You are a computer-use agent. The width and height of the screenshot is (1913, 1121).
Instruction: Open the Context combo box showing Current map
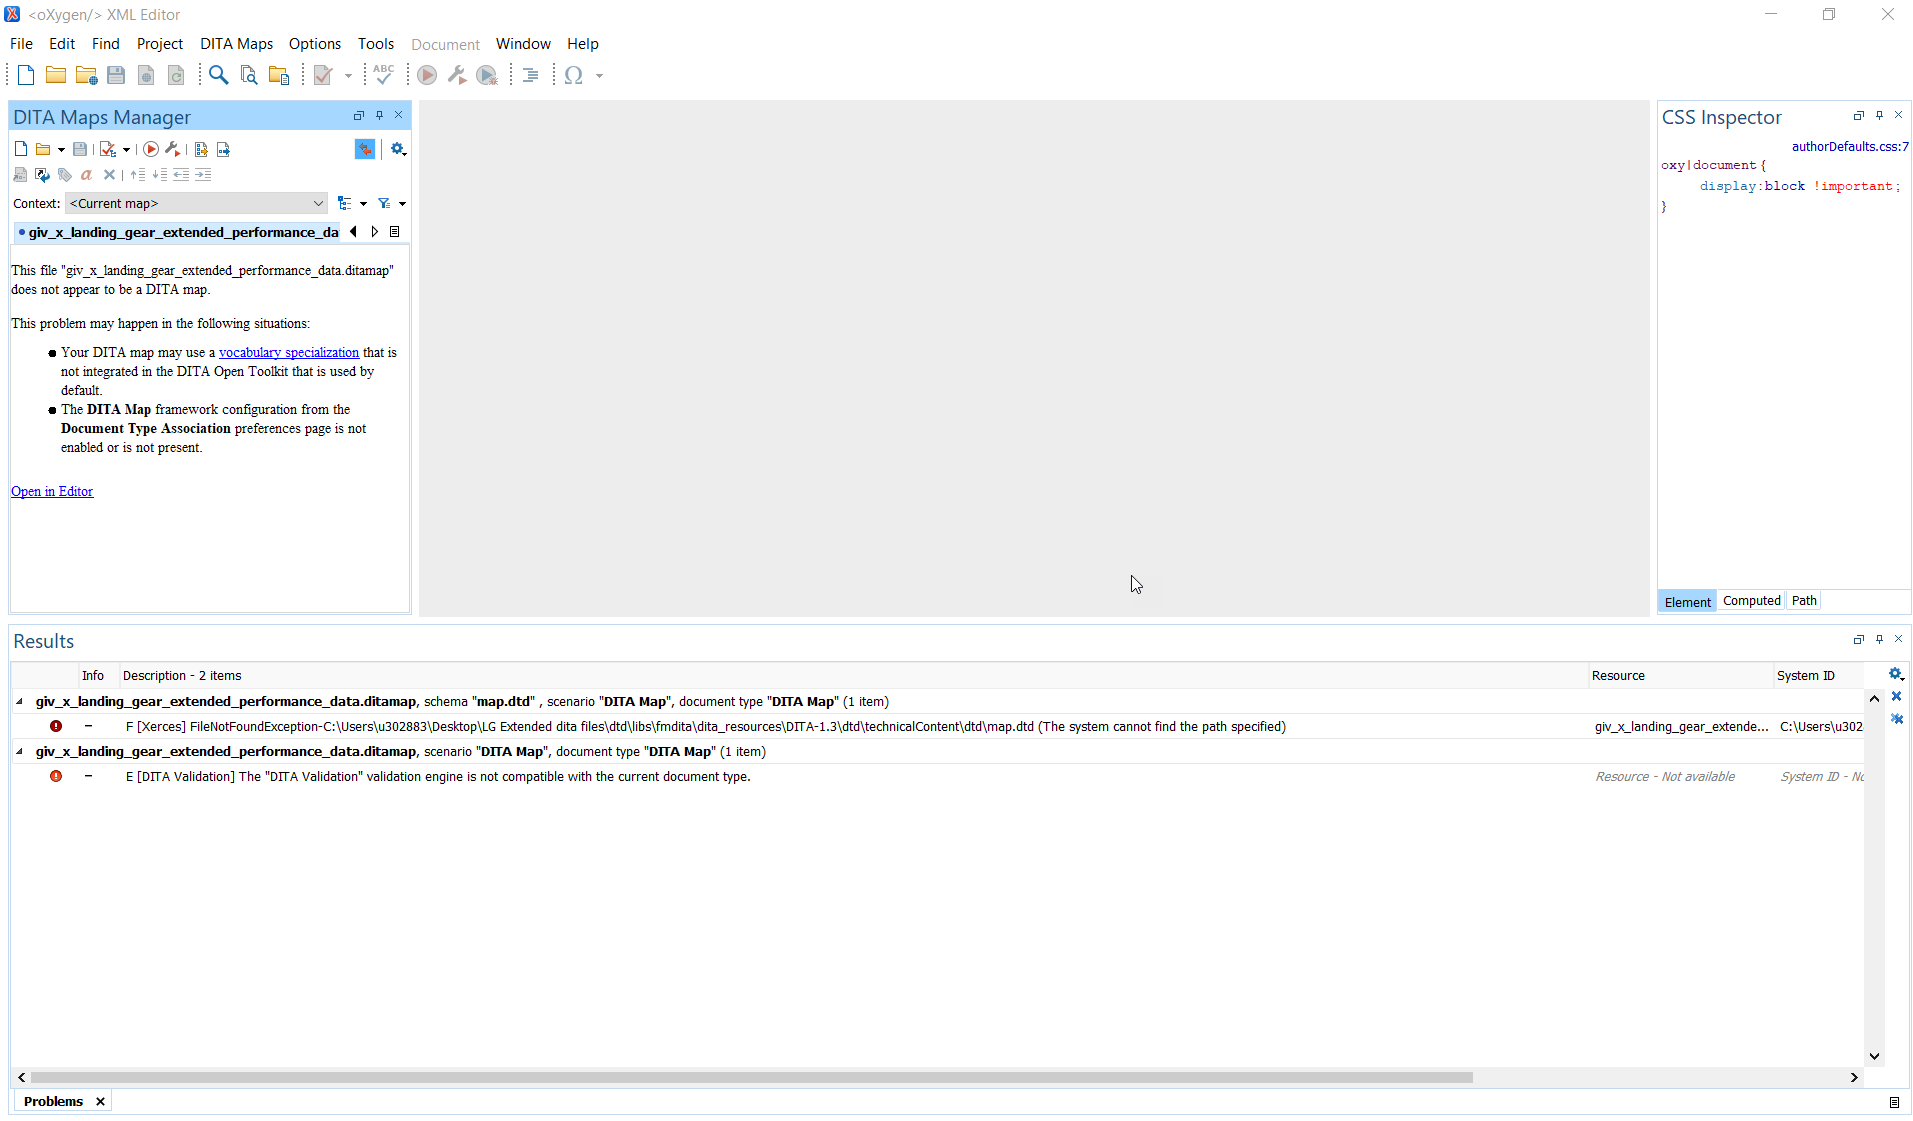[x=197, y=203]
